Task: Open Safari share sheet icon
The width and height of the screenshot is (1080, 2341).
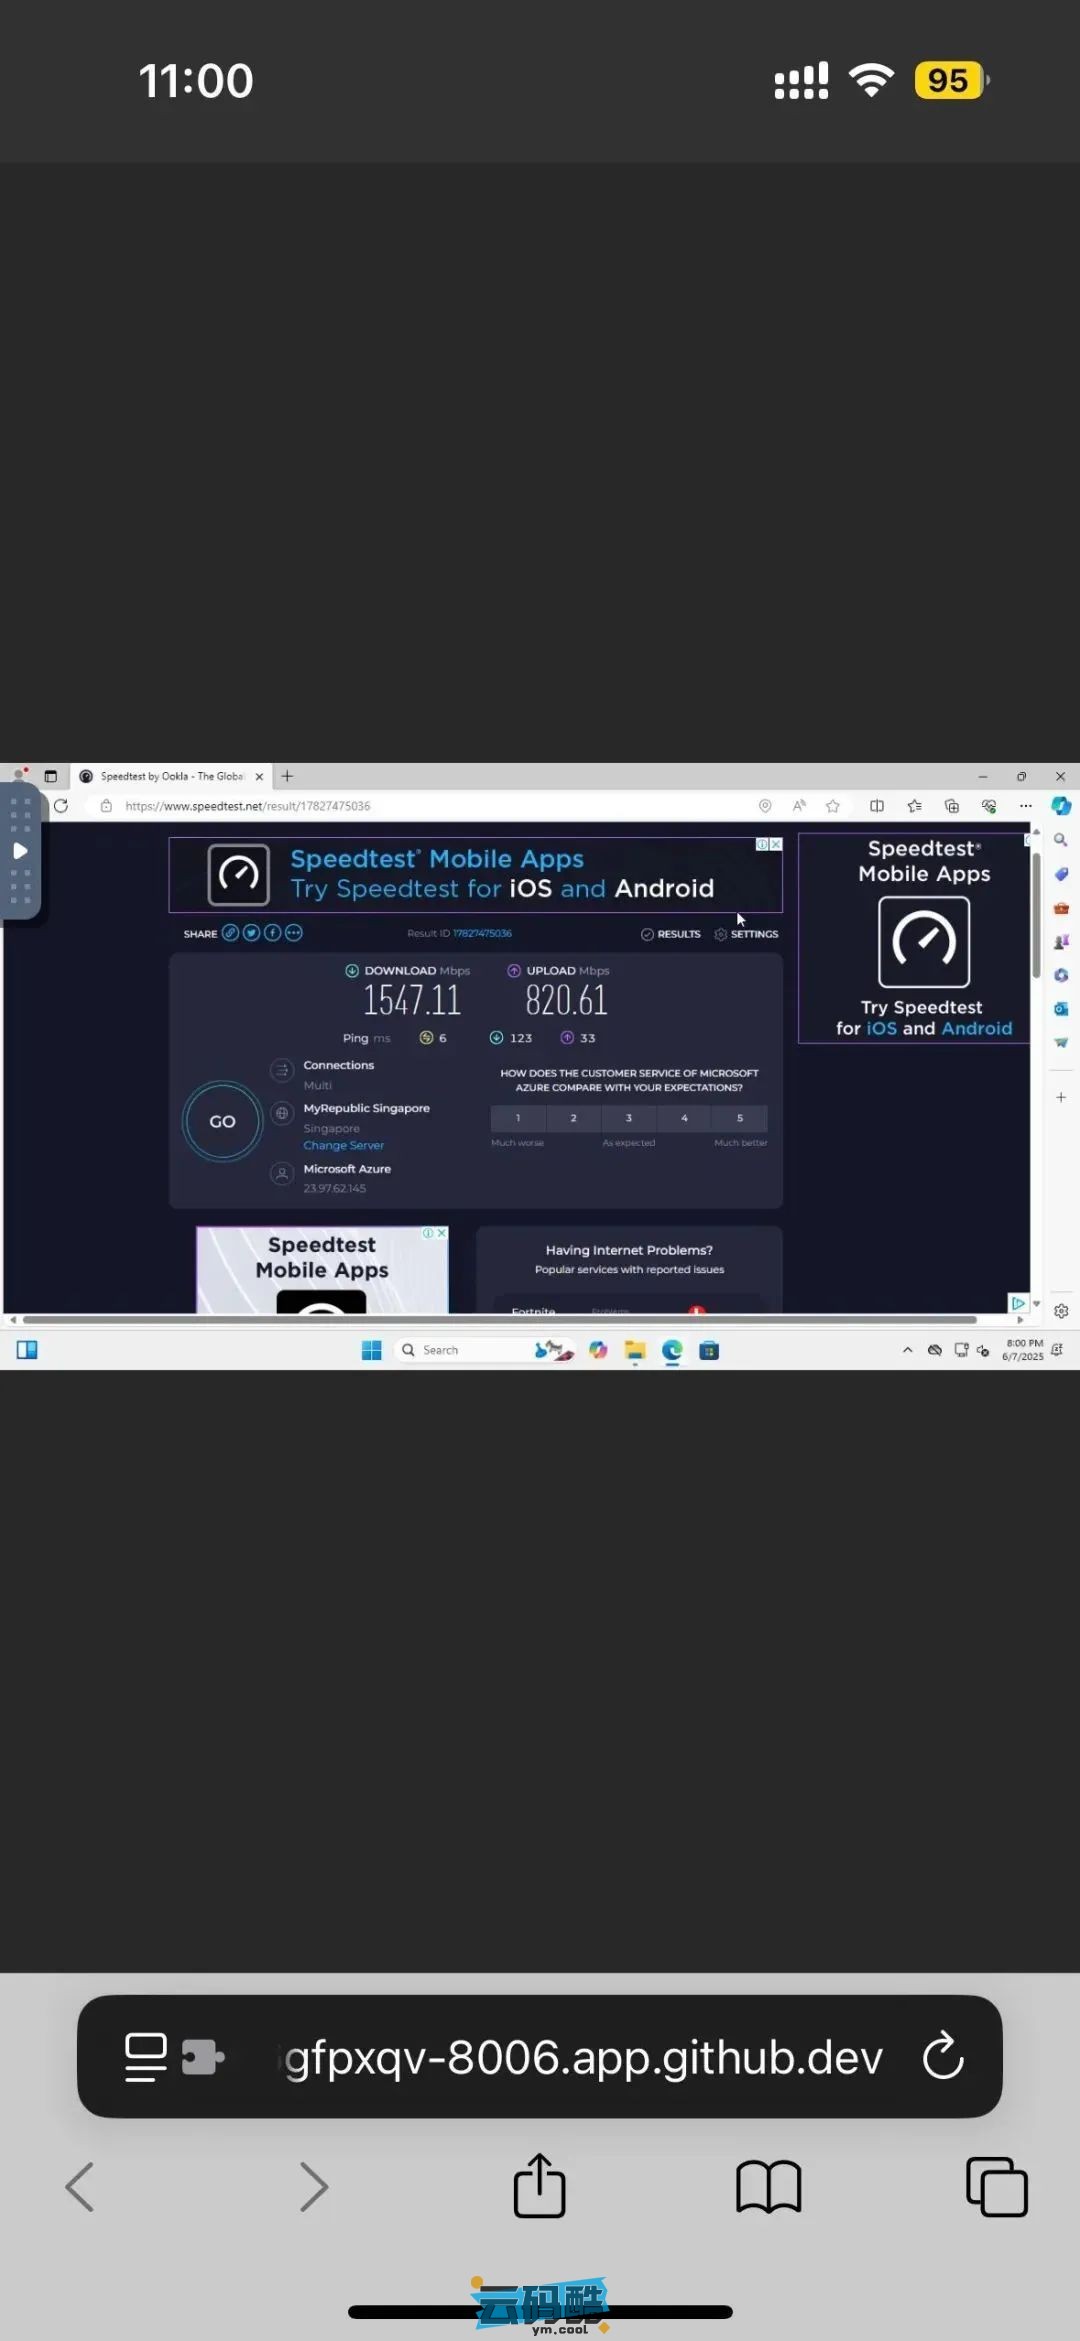Action: point(539,2185)
